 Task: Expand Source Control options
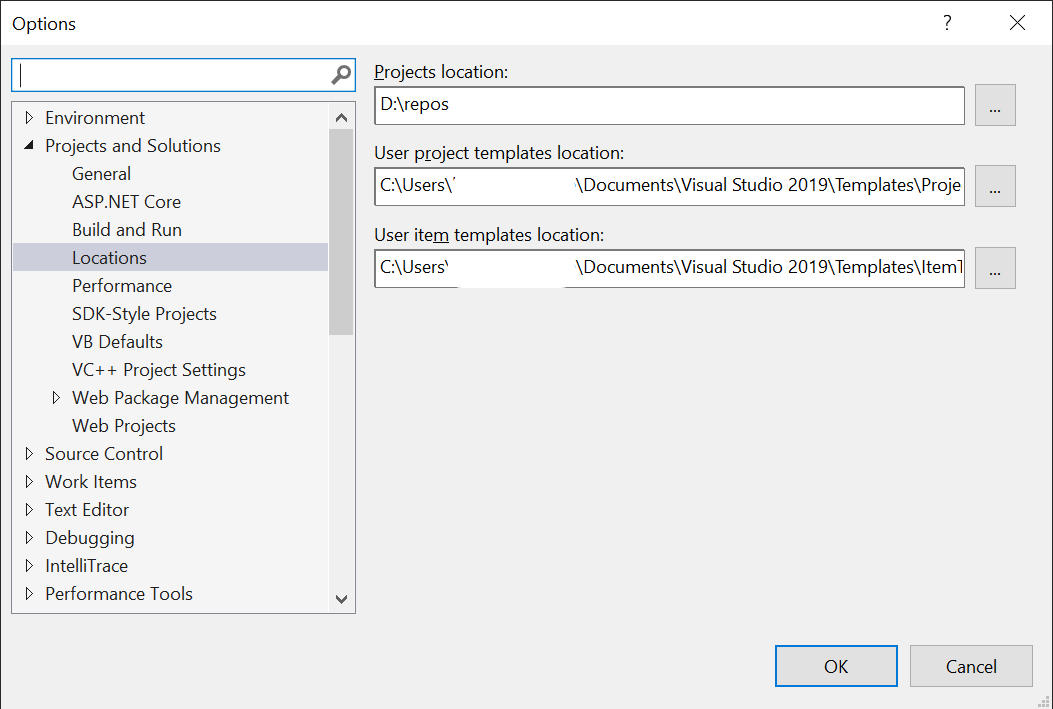[29, 453]
